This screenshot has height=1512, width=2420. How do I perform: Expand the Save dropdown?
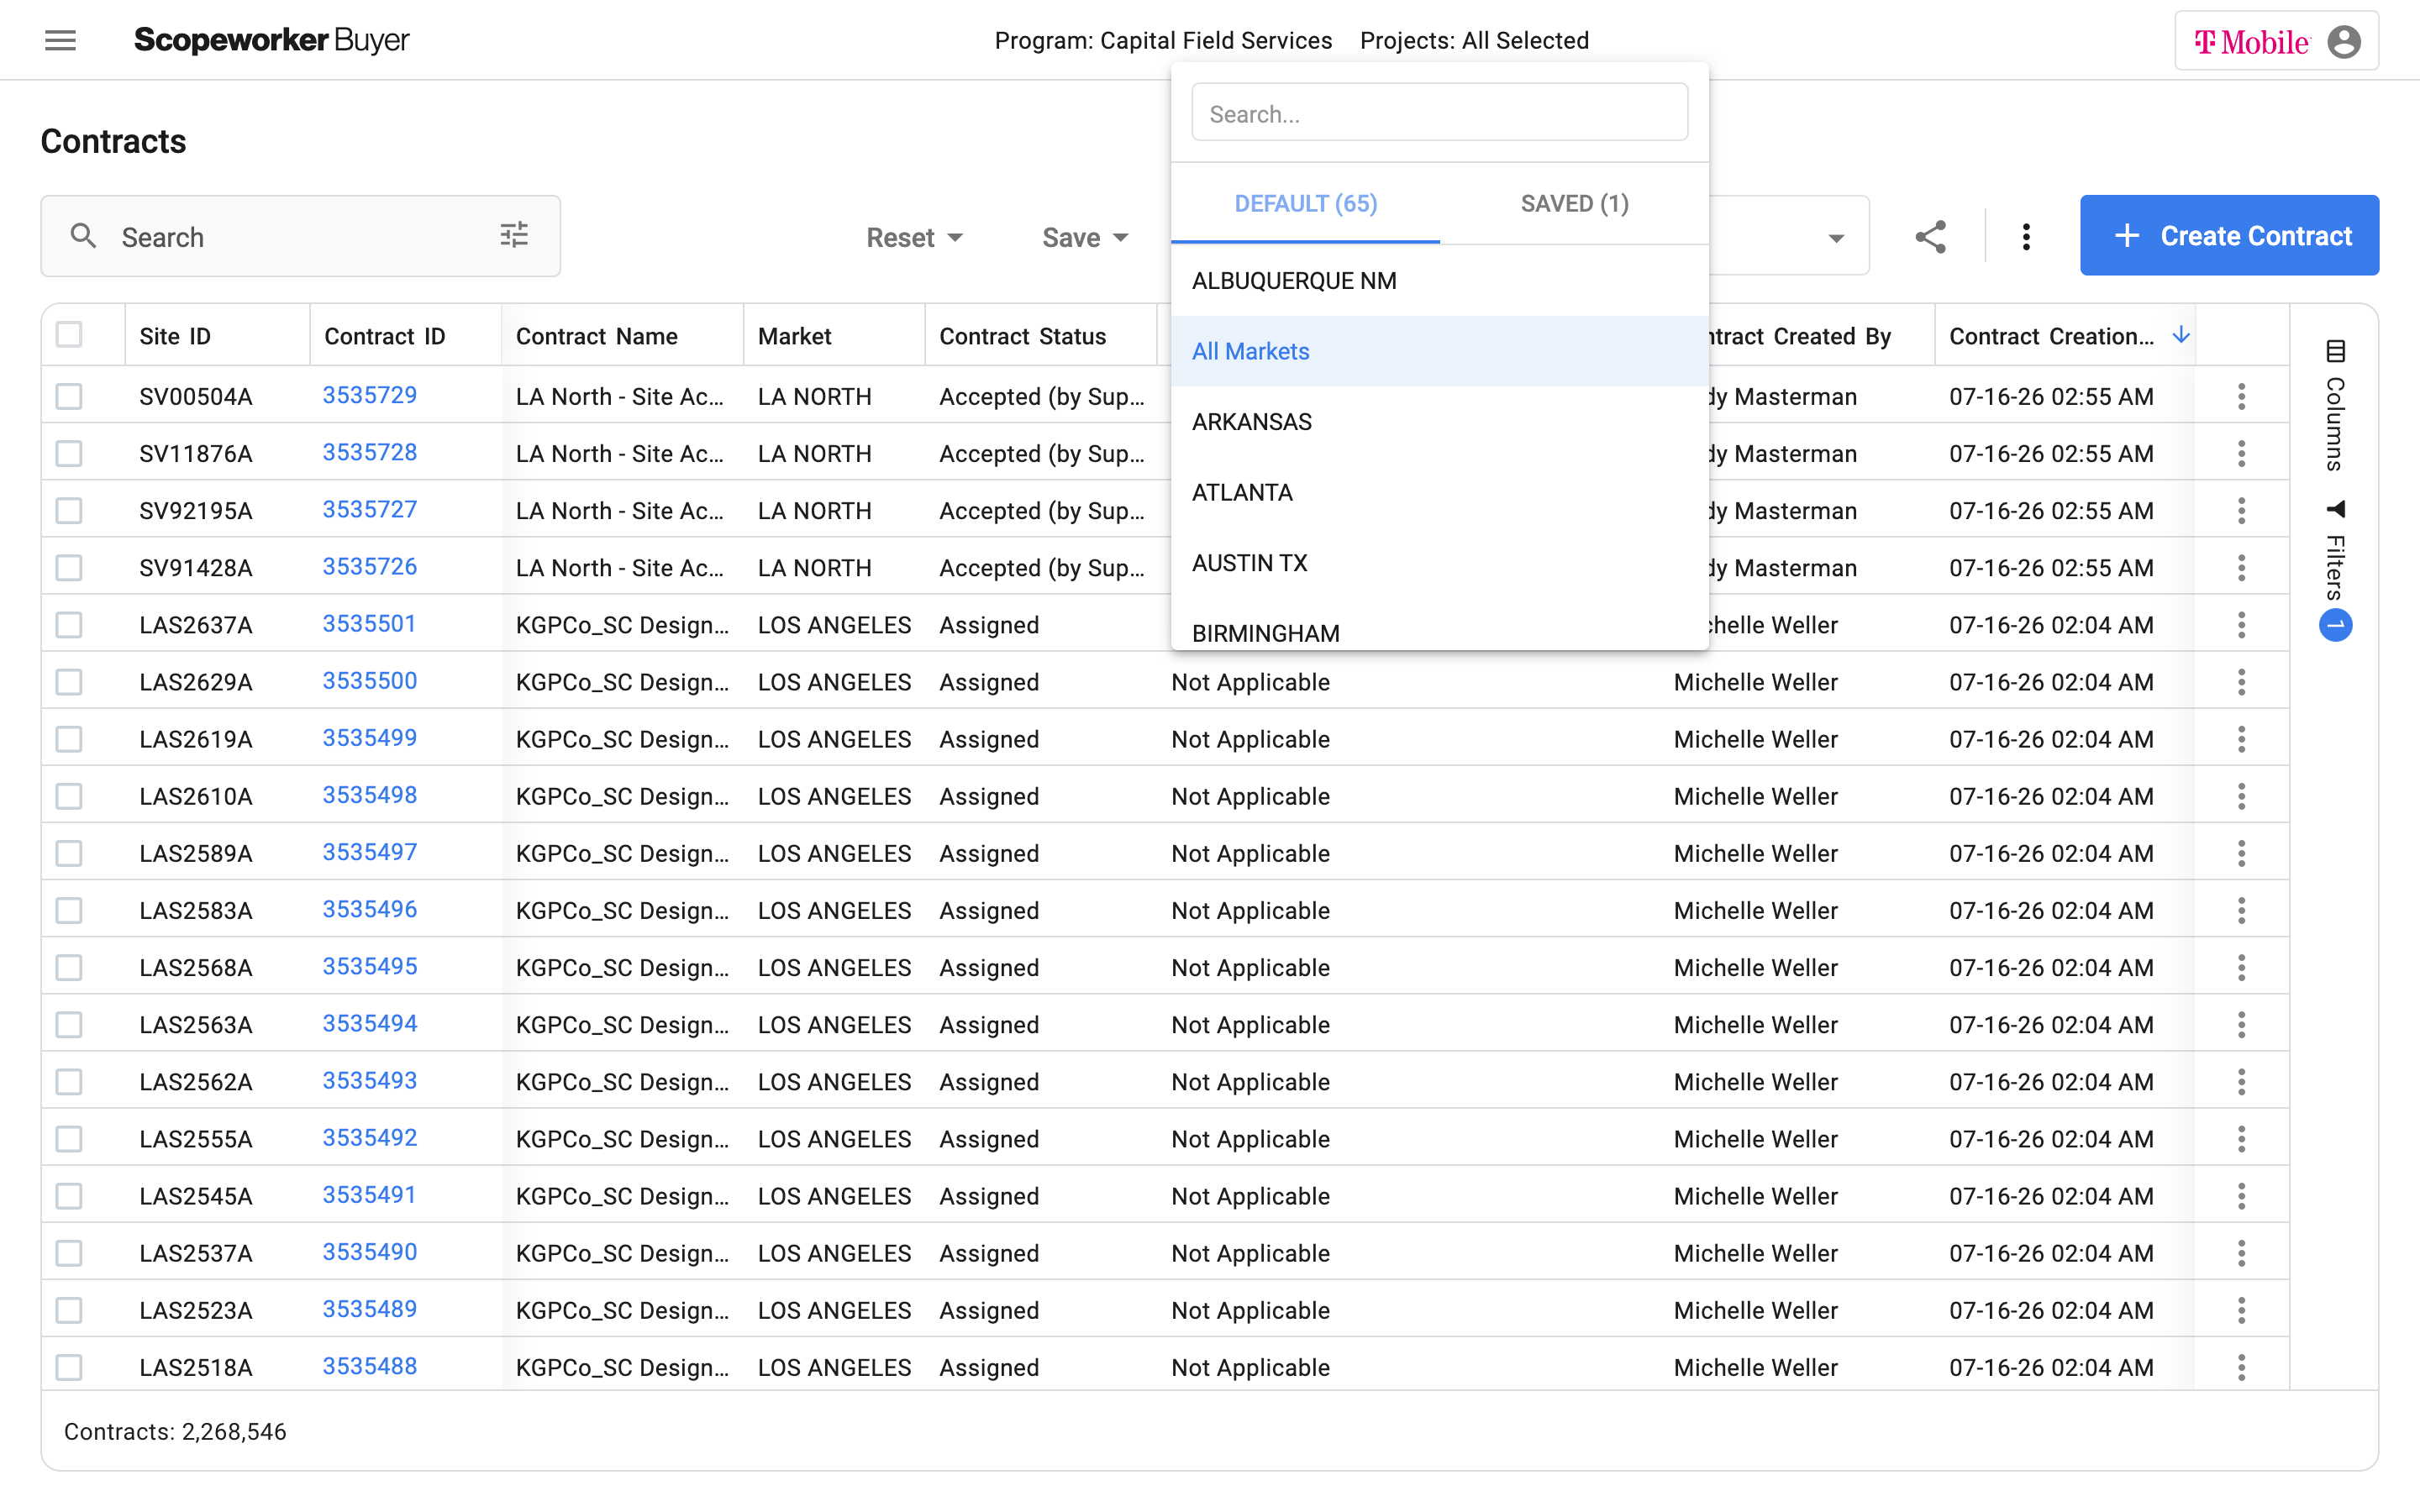1085,237
